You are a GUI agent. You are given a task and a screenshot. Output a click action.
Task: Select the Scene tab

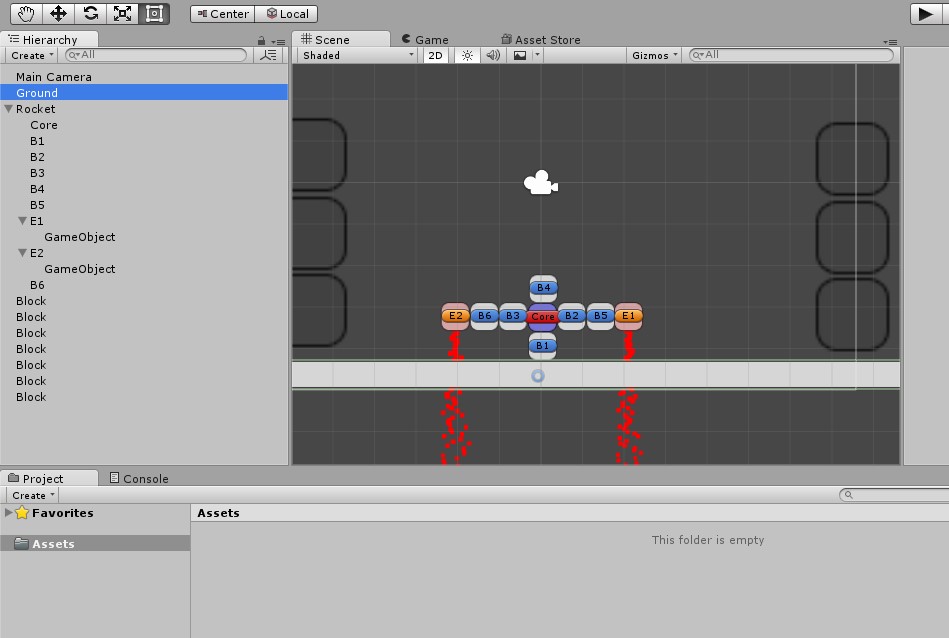tap(340, 39)
